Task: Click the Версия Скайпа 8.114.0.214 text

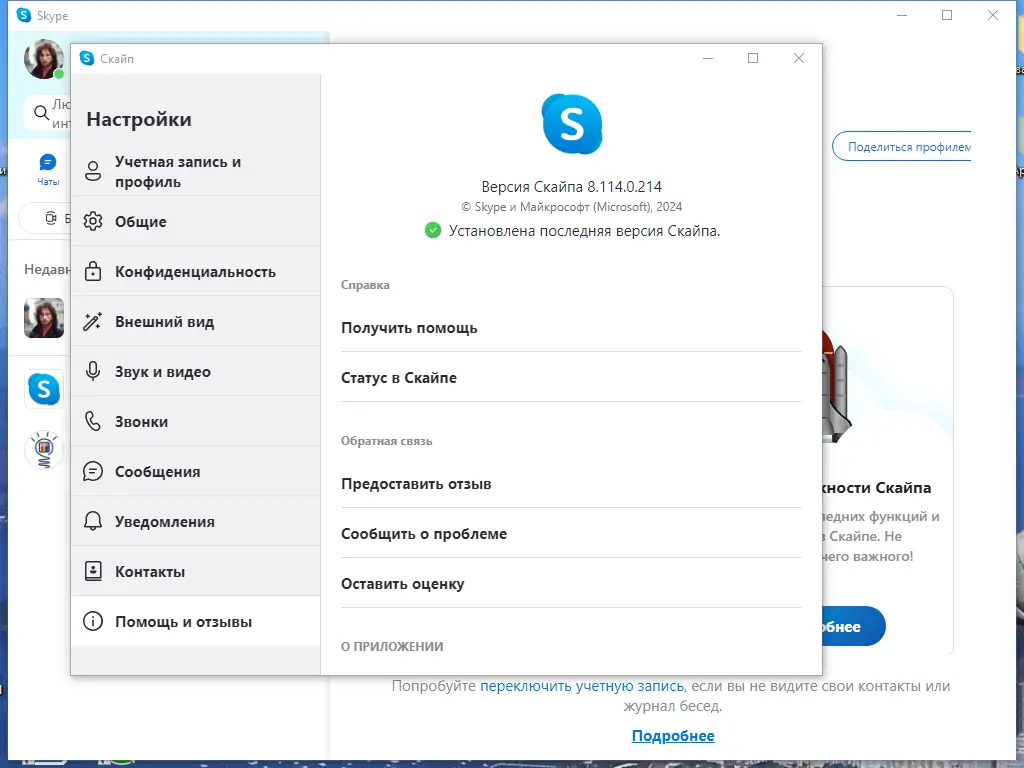Action: coord(571,187)
